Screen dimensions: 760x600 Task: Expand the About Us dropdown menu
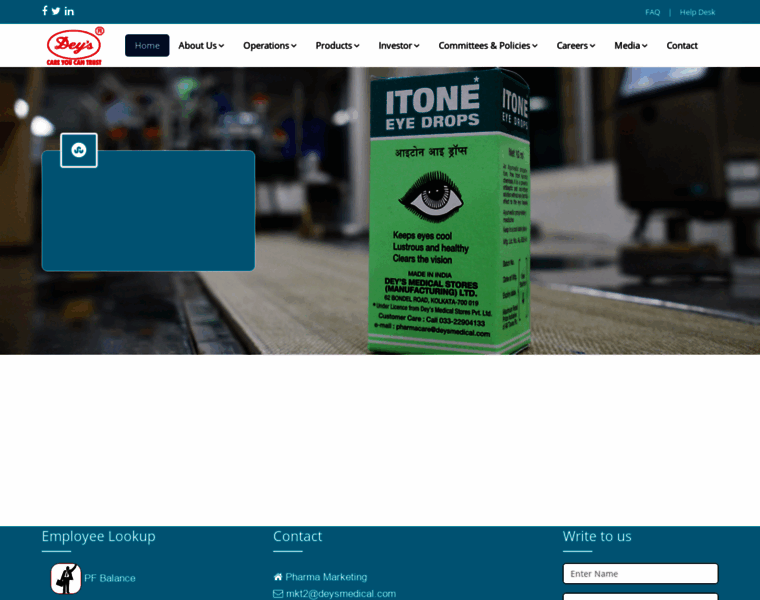[201, 45]
